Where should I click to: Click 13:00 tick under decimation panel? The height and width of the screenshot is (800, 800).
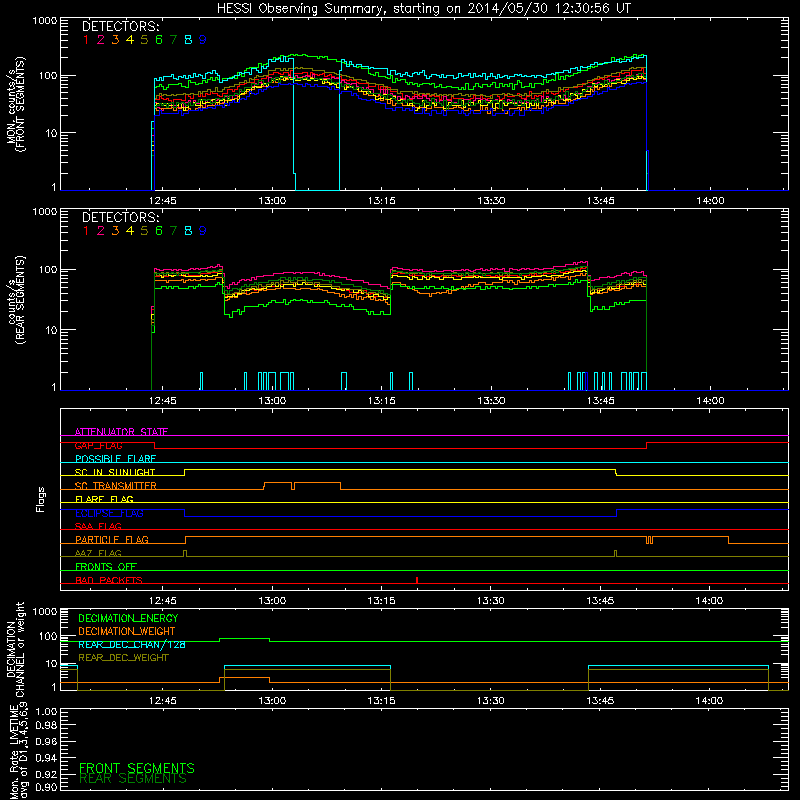click(x=272, y=701)
